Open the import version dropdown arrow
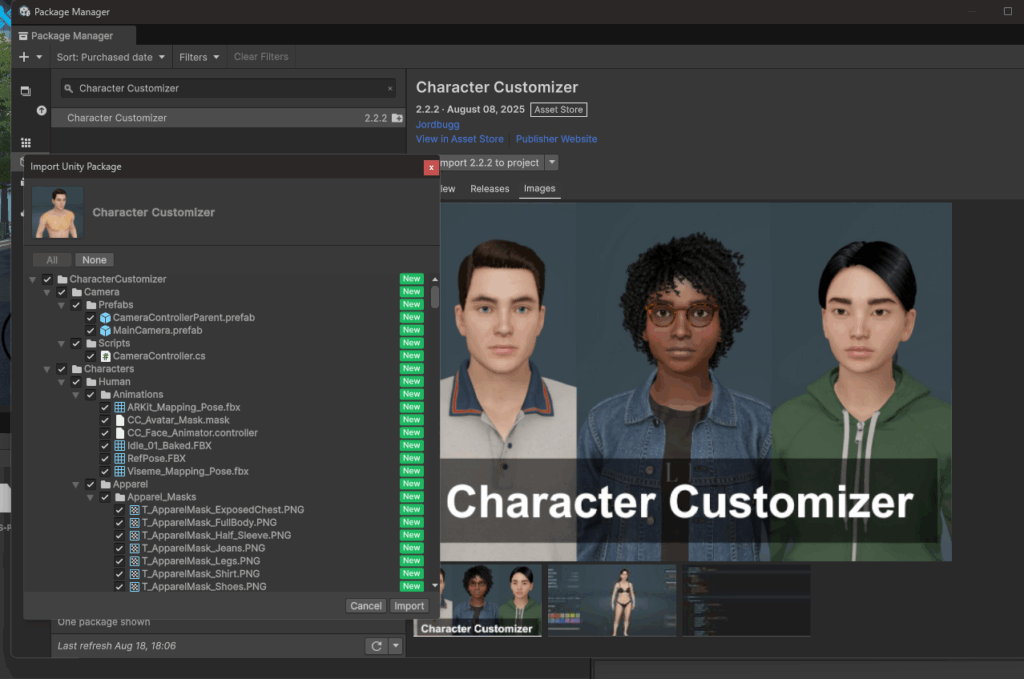The image size is (1024, 679). 552,163
